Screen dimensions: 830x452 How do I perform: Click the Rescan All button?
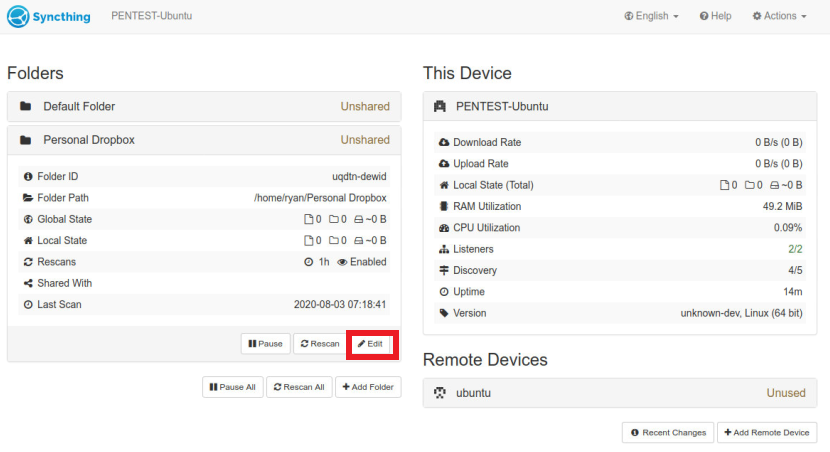tap(299, 387)
